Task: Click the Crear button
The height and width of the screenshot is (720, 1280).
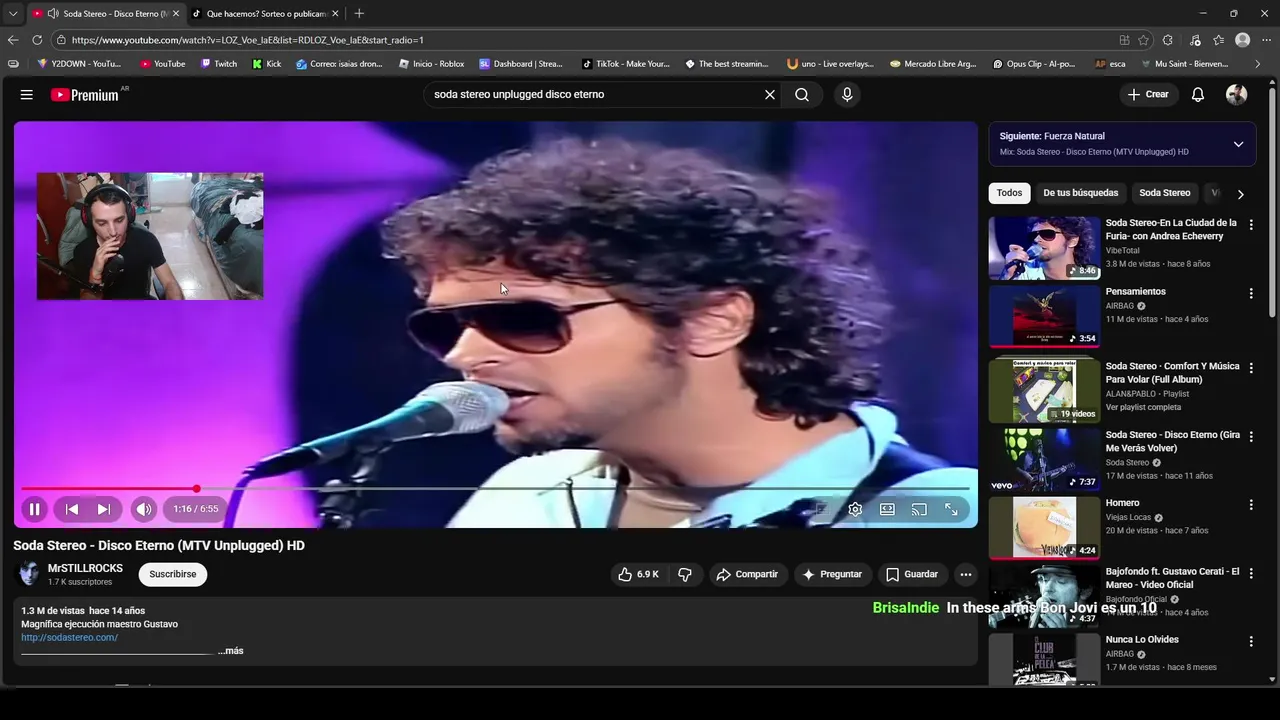Action: click(1148, 94)
